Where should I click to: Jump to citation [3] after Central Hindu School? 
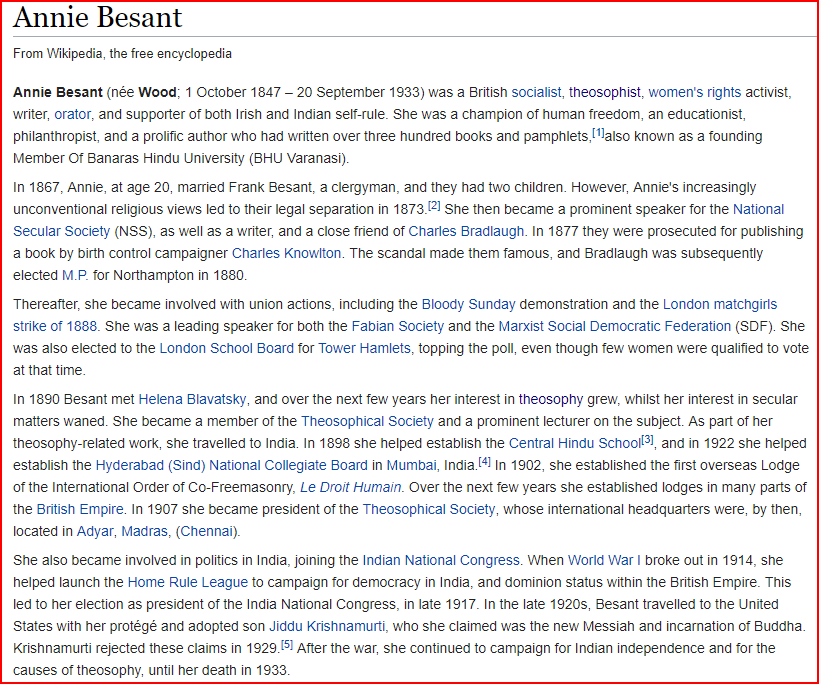tap(647, 440)
